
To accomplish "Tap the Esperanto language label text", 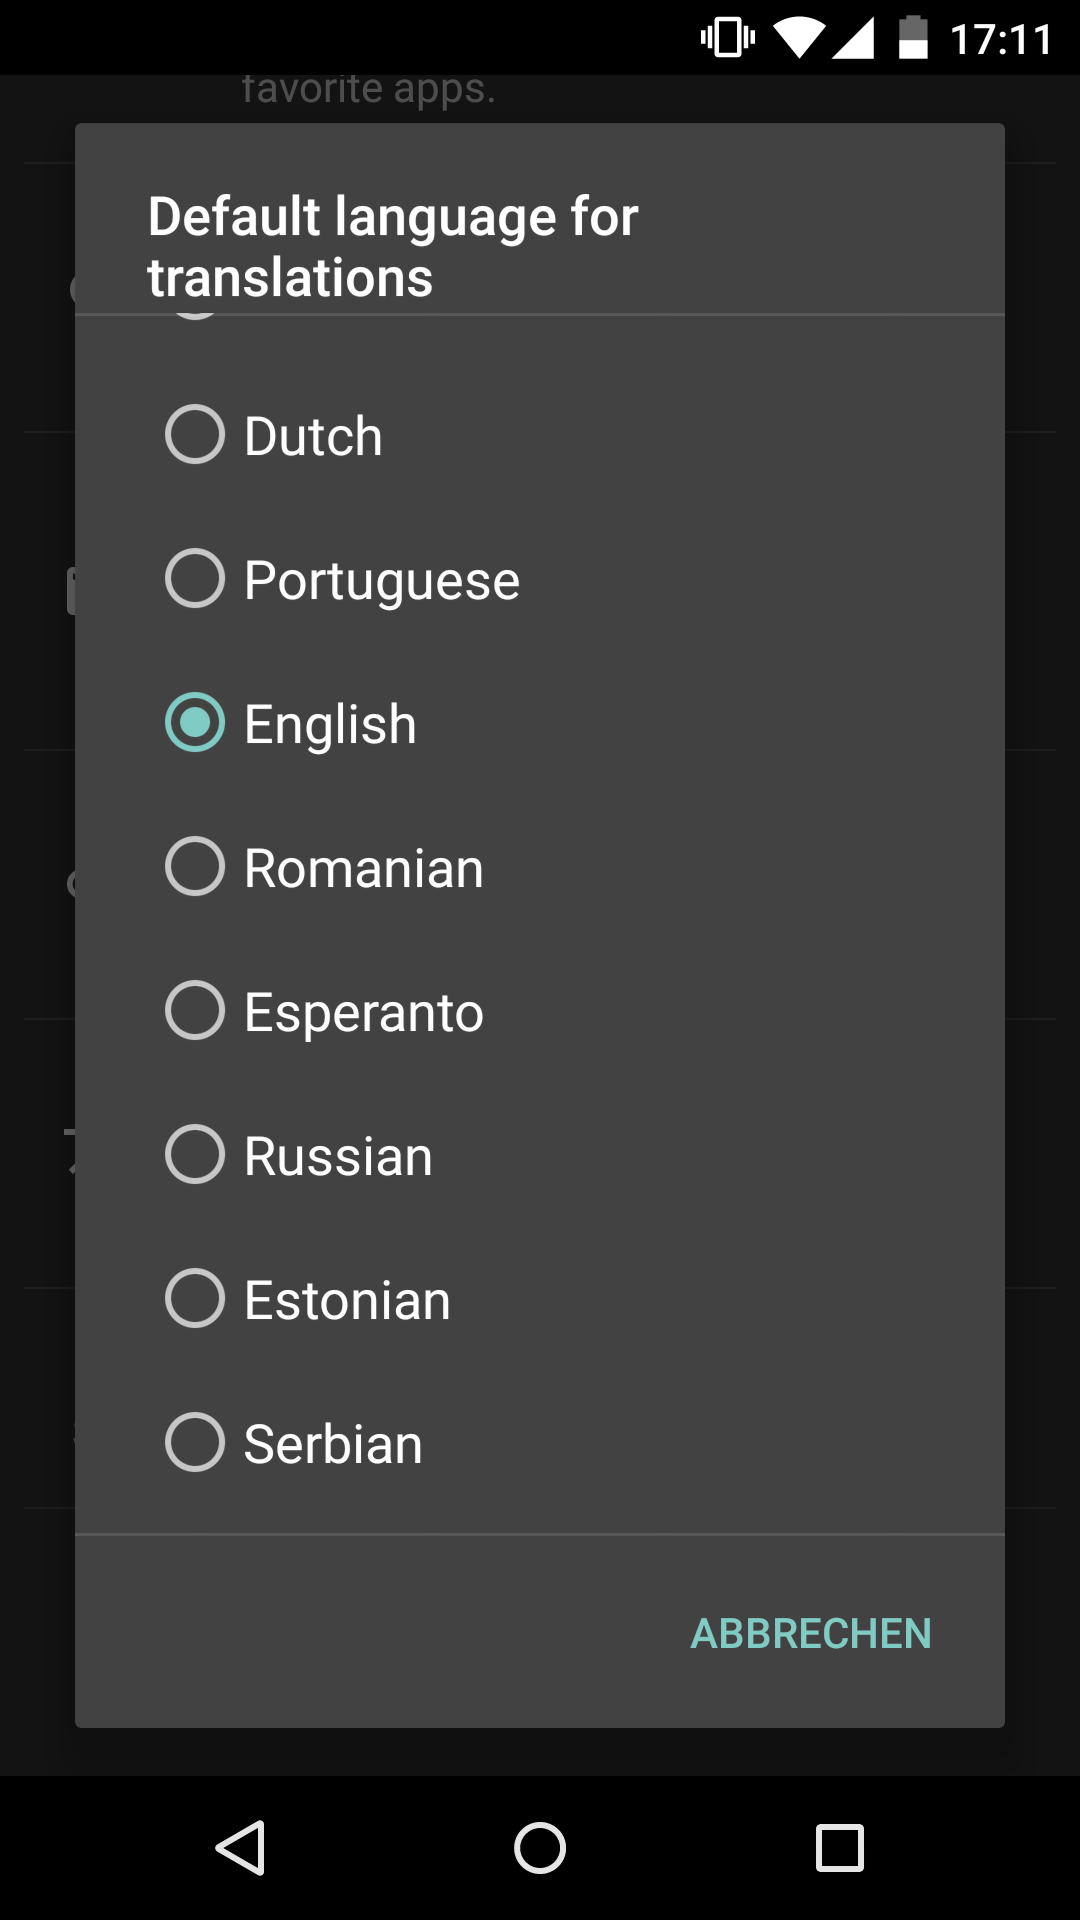I will coord(364,1012).
